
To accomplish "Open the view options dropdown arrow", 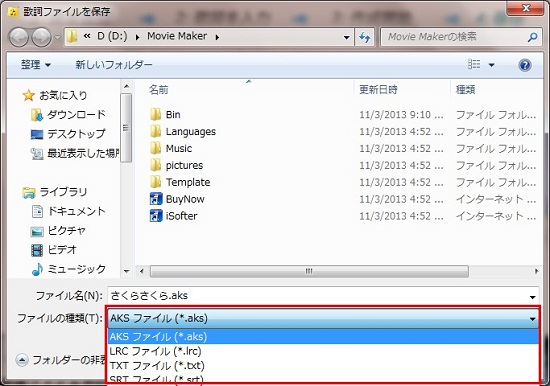I will [491, 65].
